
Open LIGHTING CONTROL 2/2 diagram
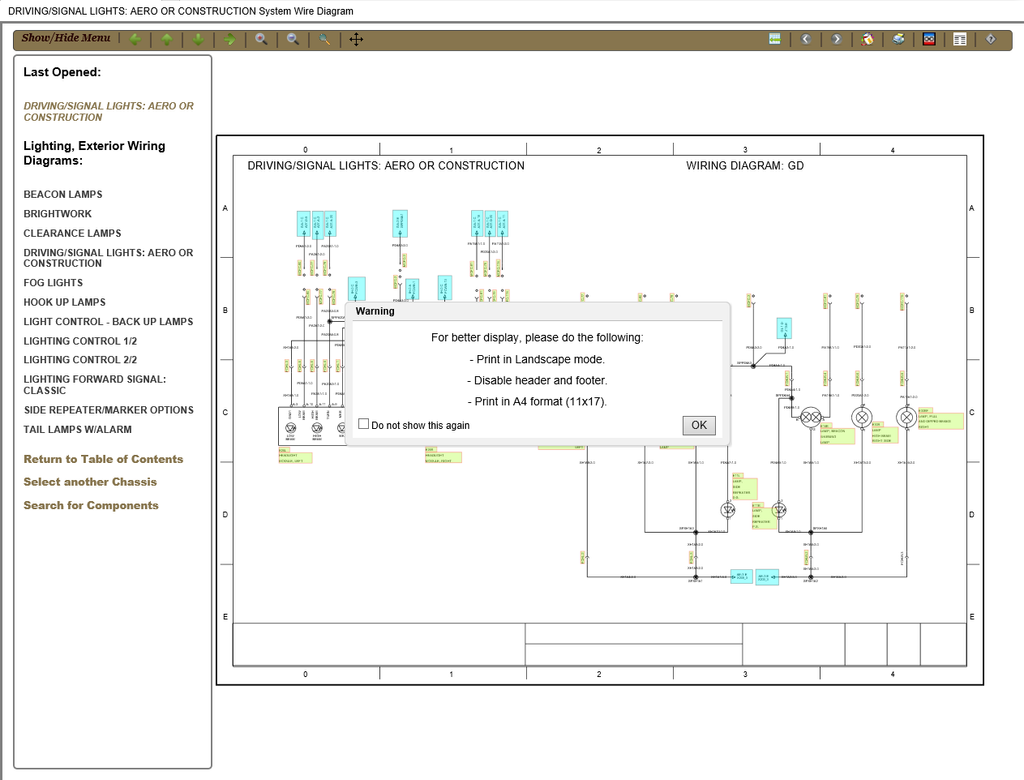tap(80, 360)
